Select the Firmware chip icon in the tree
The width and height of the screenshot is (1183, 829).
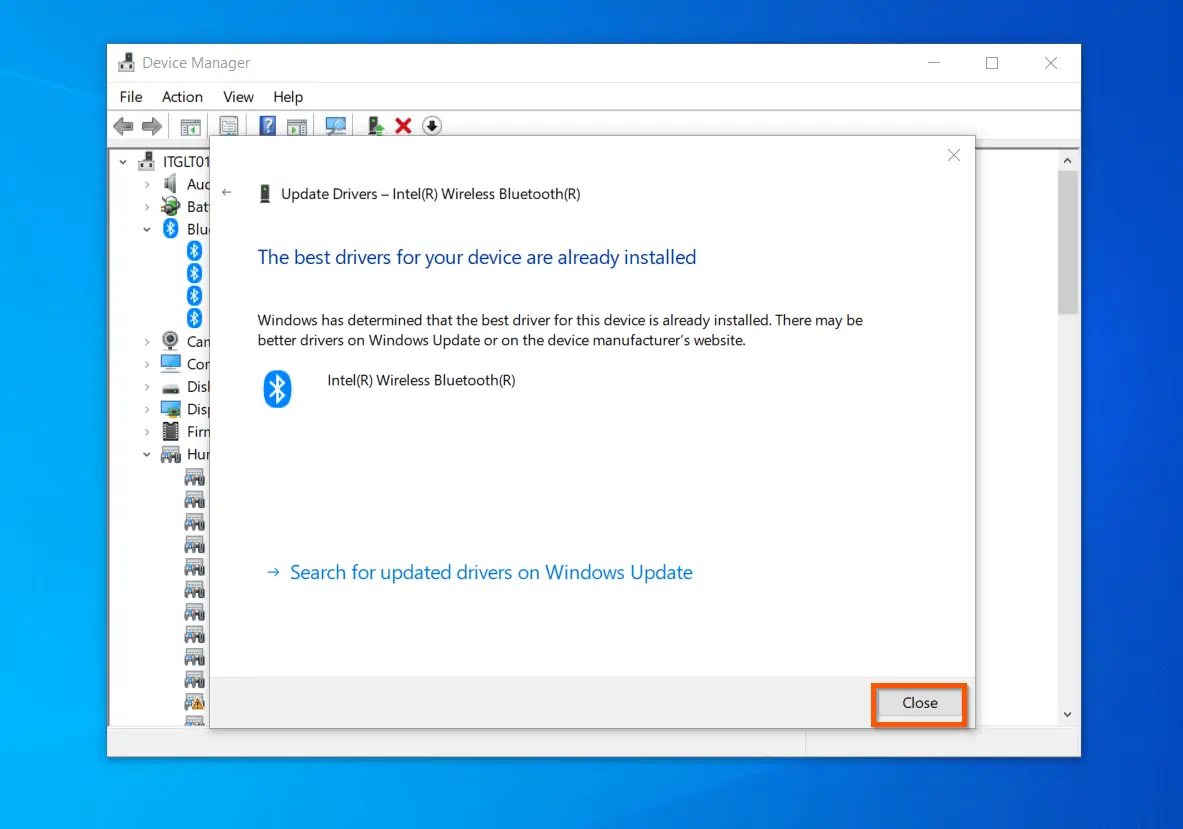[171, 431]
